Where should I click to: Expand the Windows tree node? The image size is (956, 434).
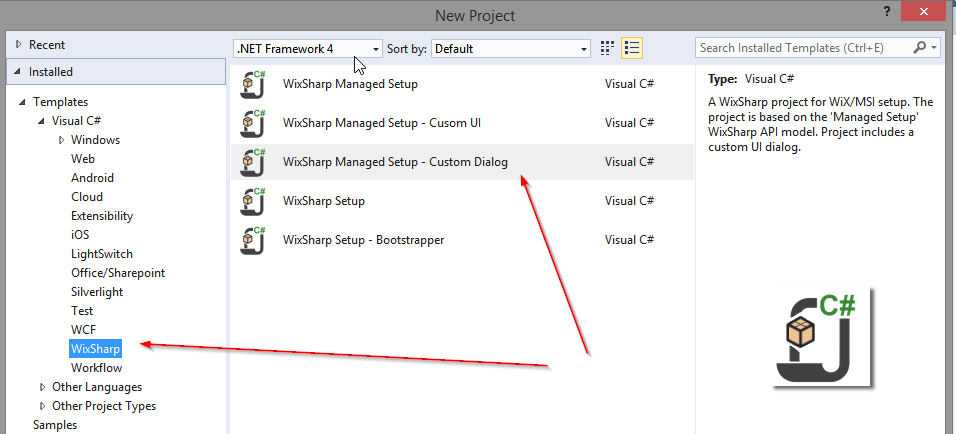tap(61, 140)
